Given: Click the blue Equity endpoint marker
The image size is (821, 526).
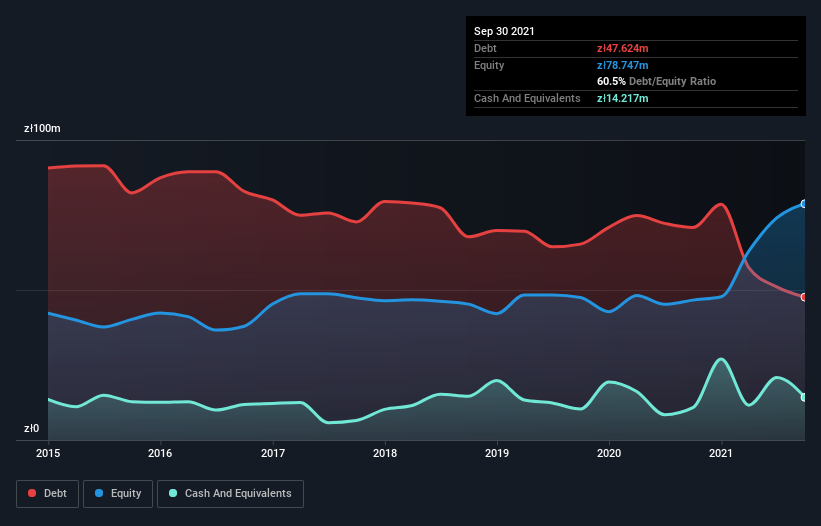Looking at the screenshot, I should point(804,204).
